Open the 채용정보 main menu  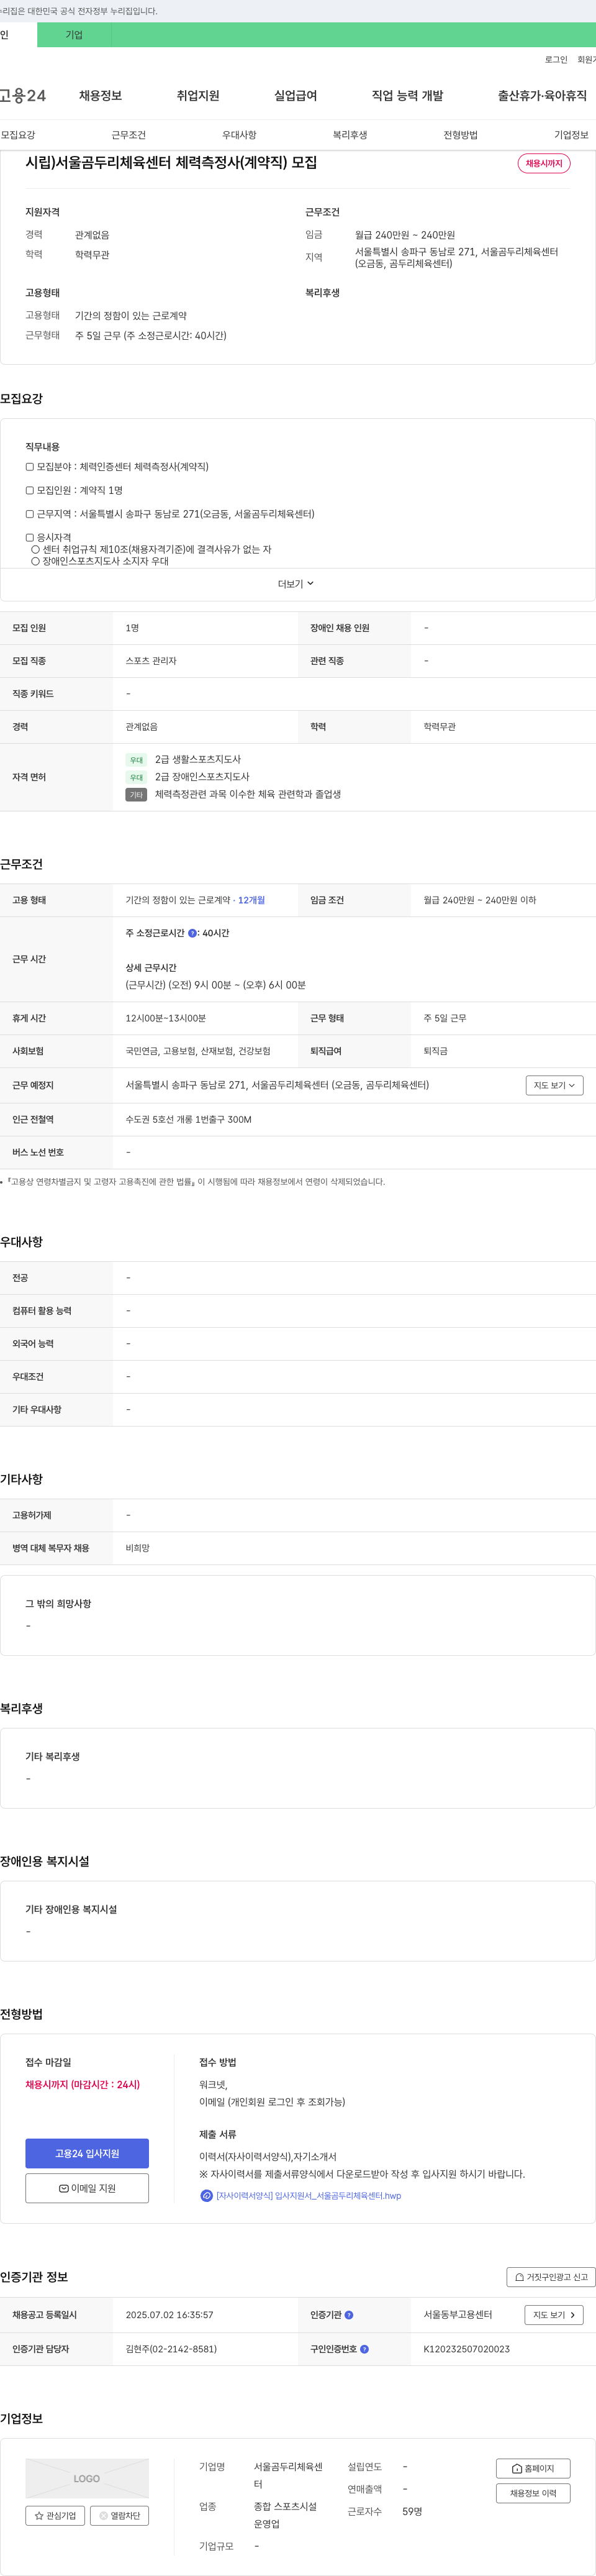click(100, 96)
